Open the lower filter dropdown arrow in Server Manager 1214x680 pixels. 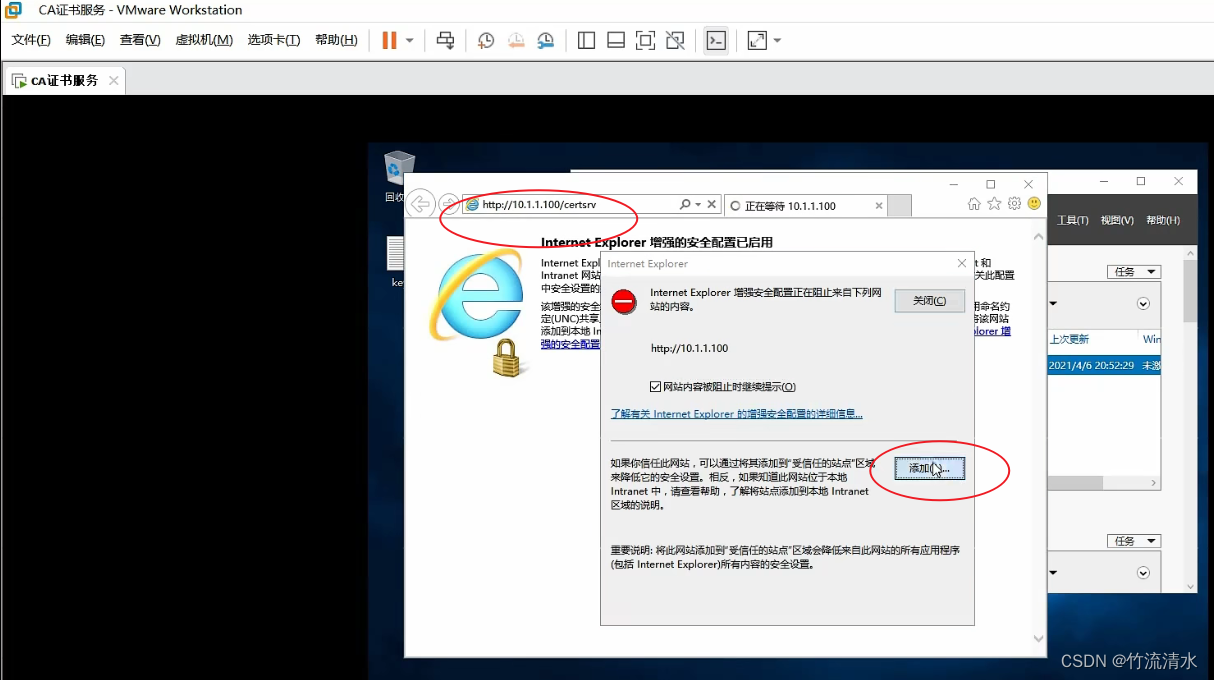(1053, 573)
